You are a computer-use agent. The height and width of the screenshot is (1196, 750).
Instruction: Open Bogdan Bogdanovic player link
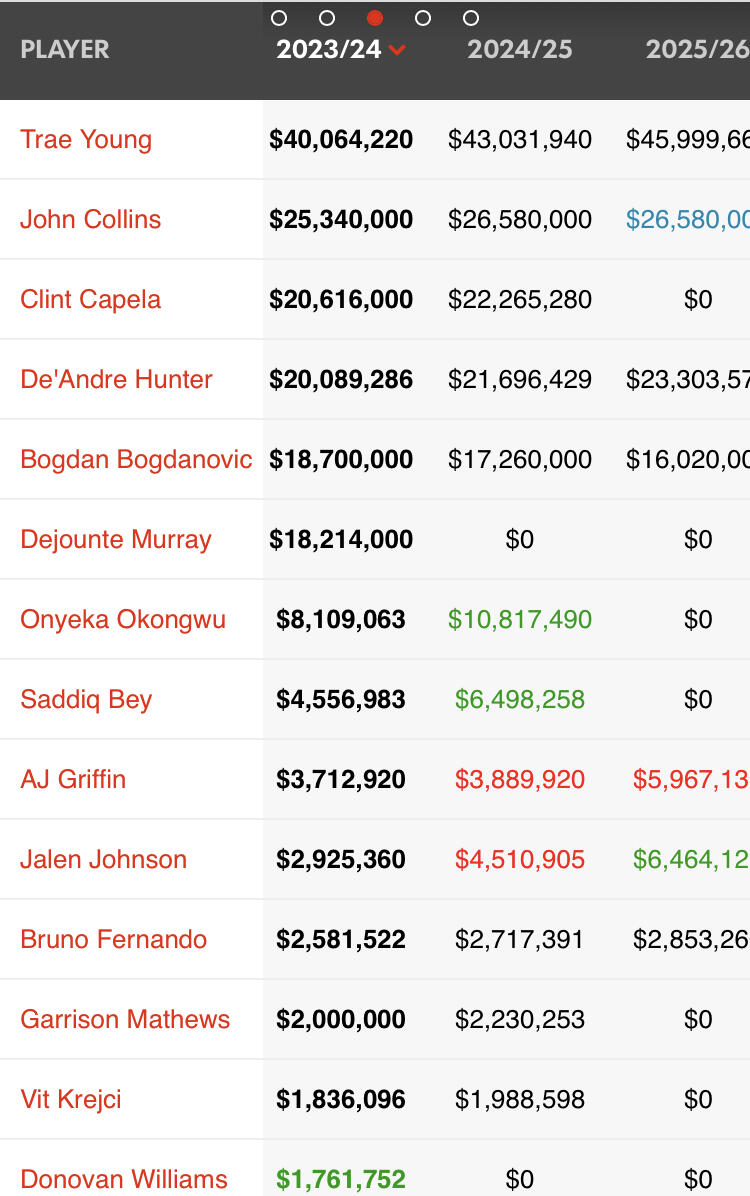[136, 459]
